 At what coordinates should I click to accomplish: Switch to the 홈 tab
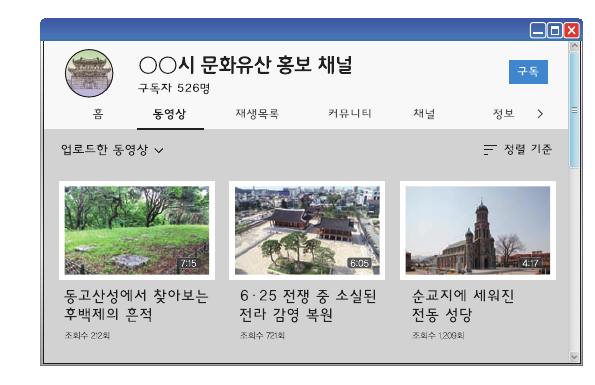click(x=98, y=113)
